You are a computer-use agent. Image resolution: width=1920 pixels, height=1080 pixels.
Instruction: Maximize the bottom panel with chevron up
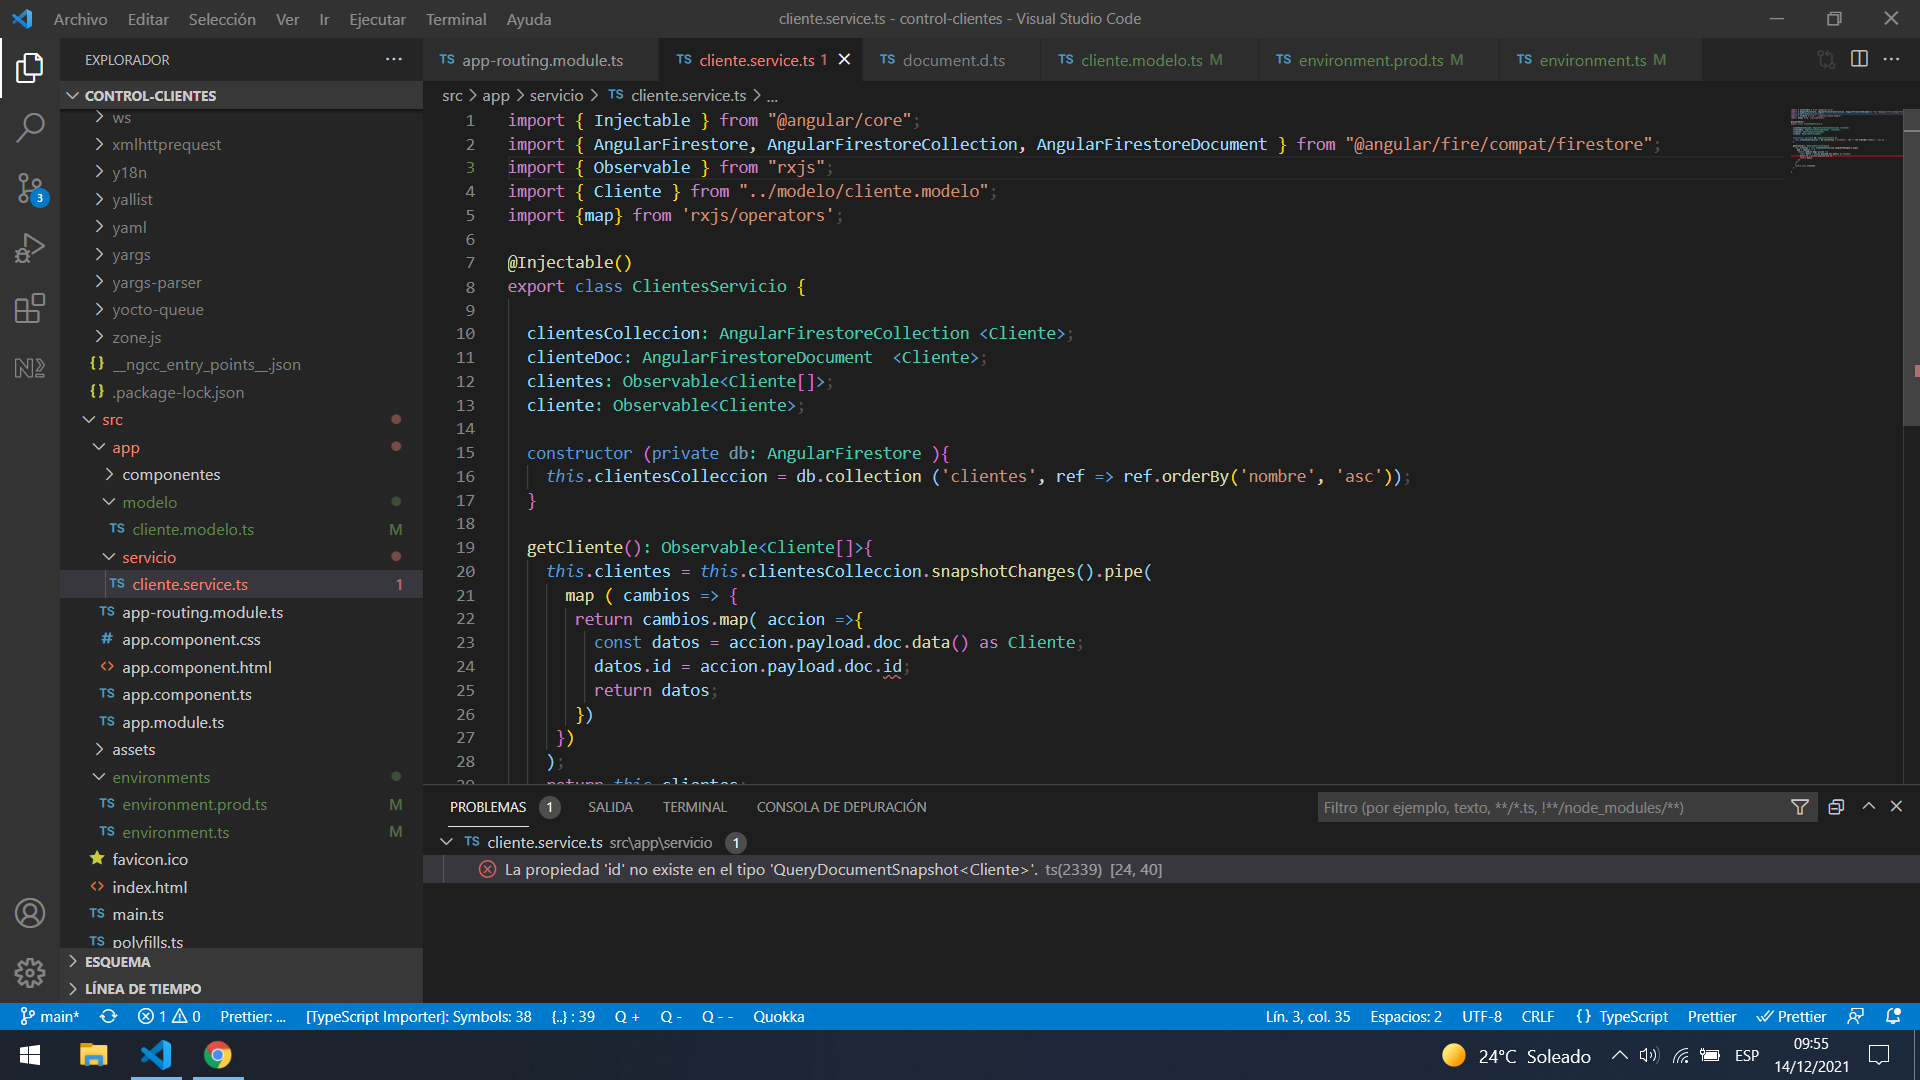pyautogui.click(x=1868, y=806)
